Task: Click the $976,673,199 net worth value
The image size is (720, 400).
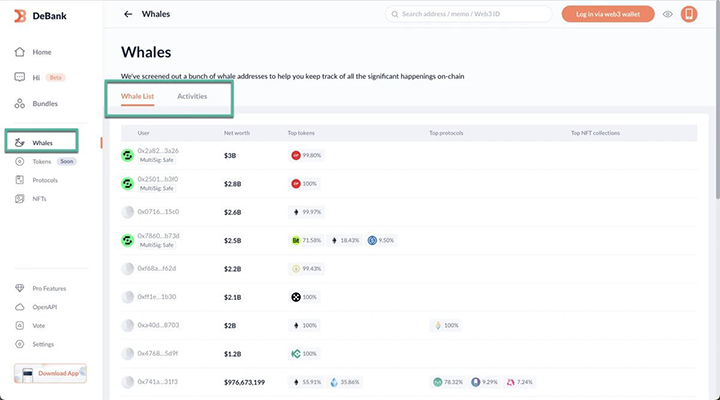Action: (x=244, y=382)
